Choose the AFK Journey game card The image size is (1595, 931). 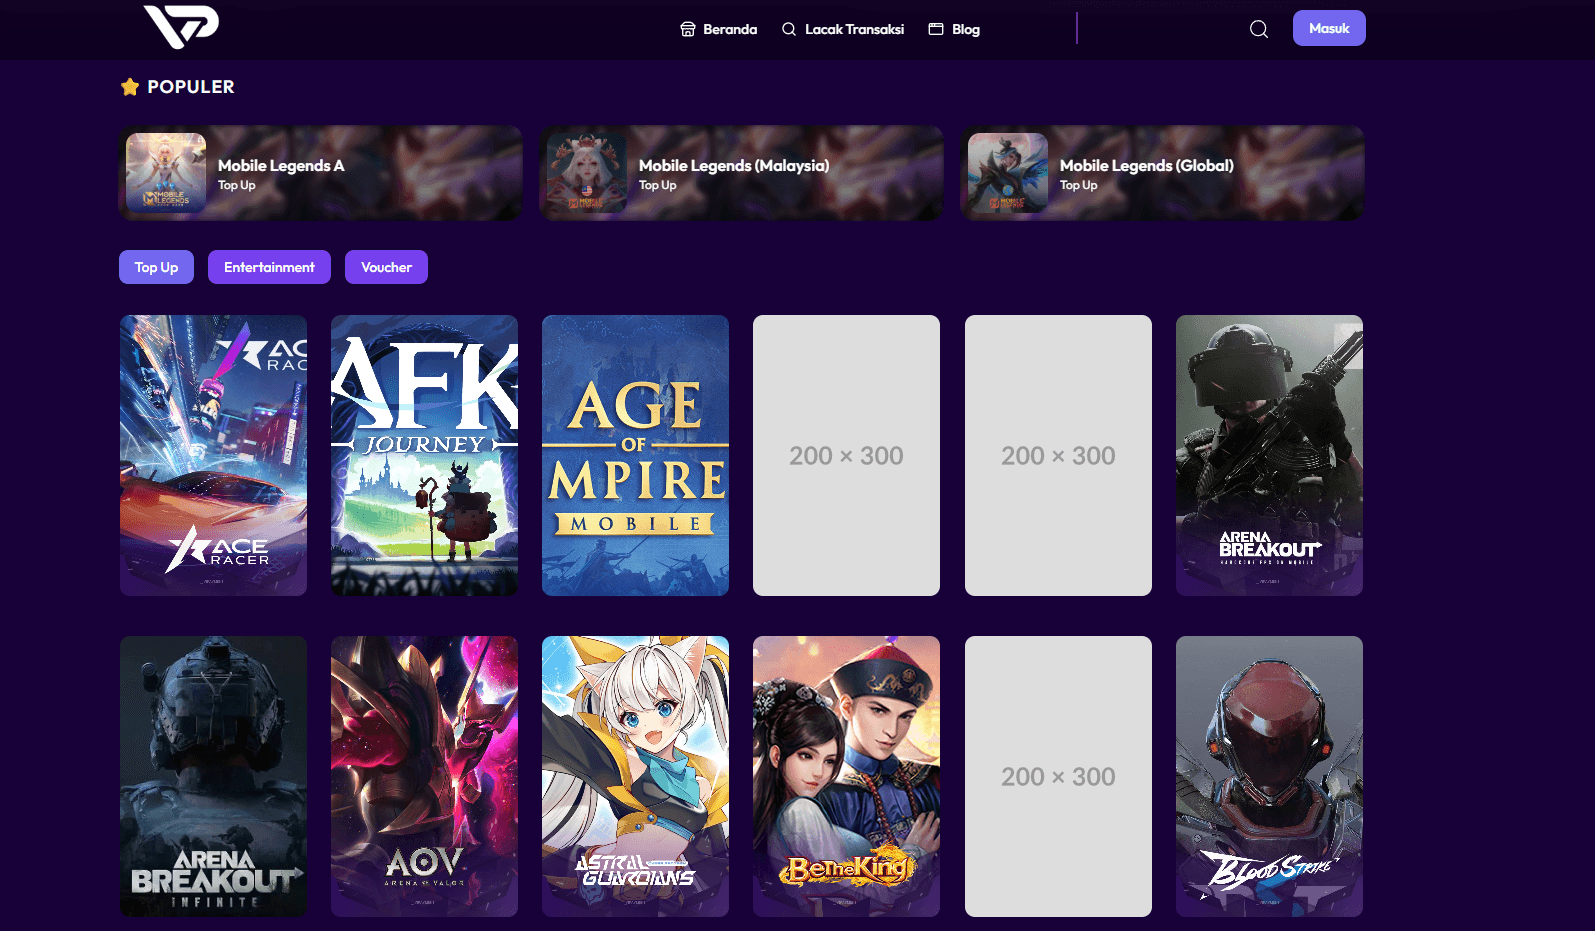pos(424,455)
